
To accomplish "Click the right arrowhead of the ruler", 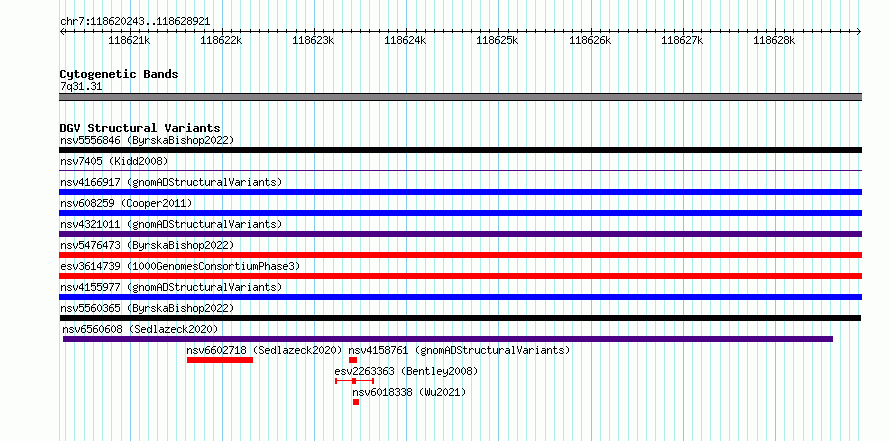I will click(x=859, y=31).
